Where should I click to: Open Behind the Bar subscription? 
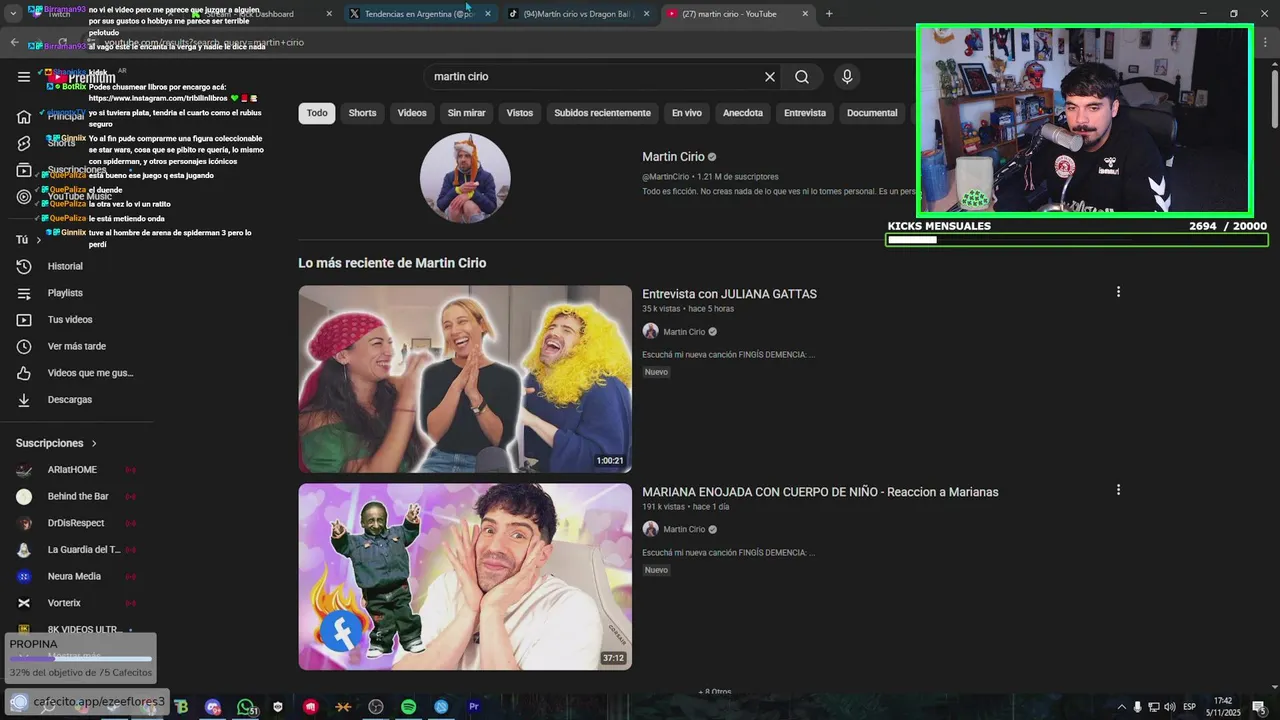tap(77, 496)
